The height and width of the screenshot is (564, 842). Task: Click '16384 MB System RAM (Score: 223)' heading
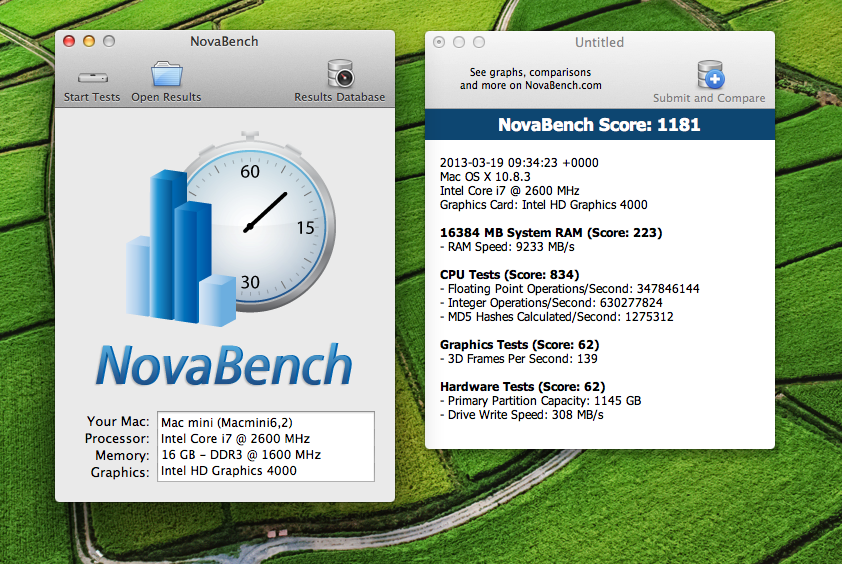coord(551,233)
